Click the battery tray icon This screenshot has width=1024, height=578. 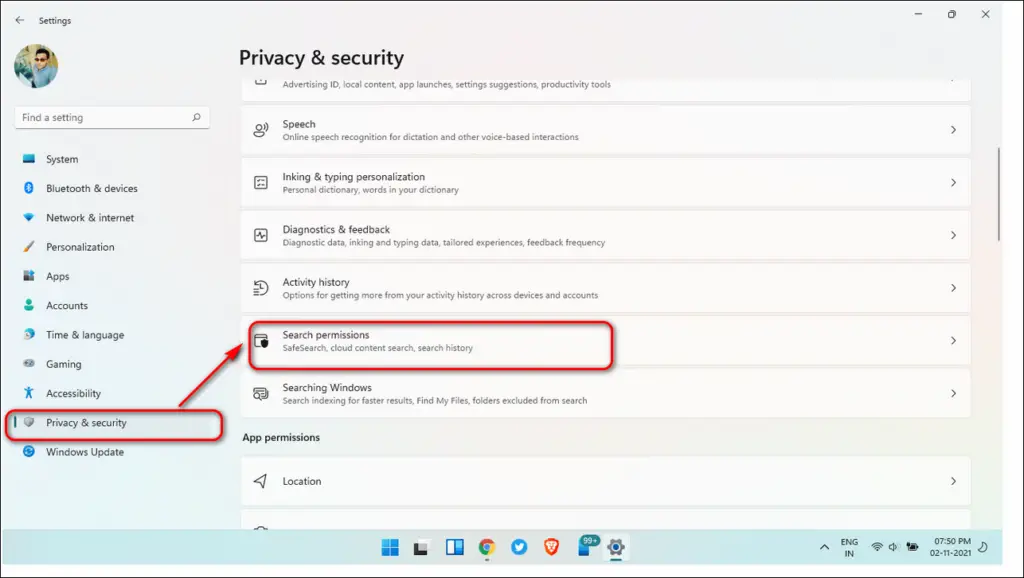[x=912, y=547]
